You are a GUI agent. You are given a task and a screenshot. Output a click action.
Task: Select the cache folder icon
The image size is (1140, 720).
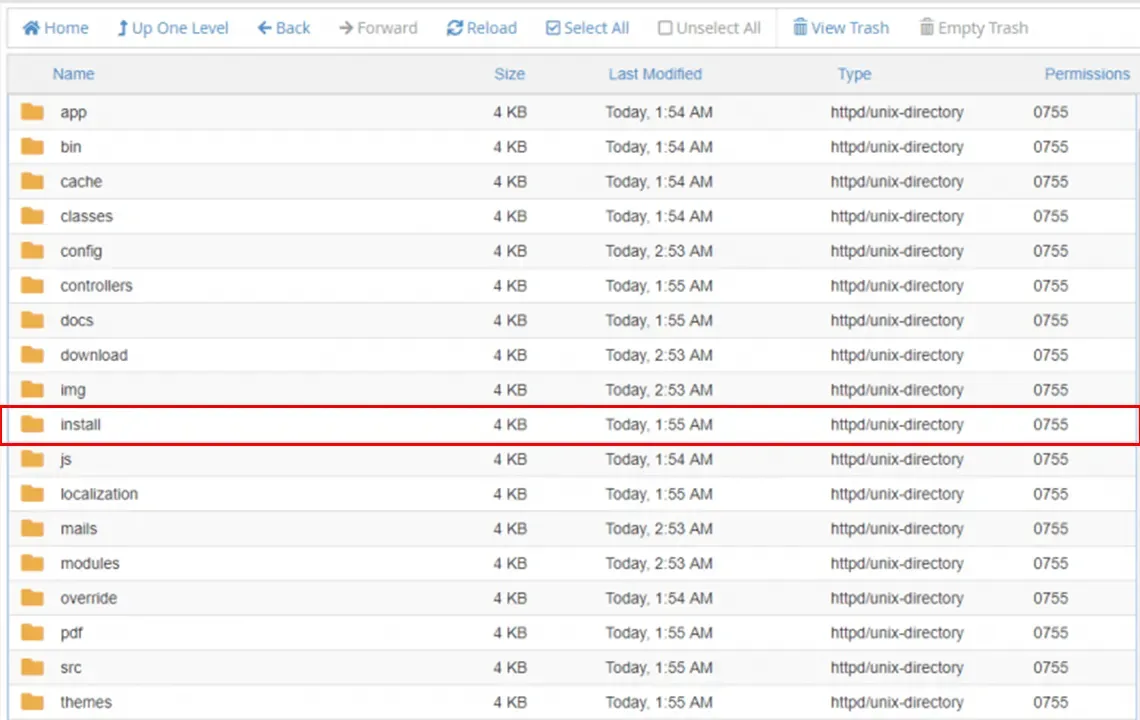(32, 181)
